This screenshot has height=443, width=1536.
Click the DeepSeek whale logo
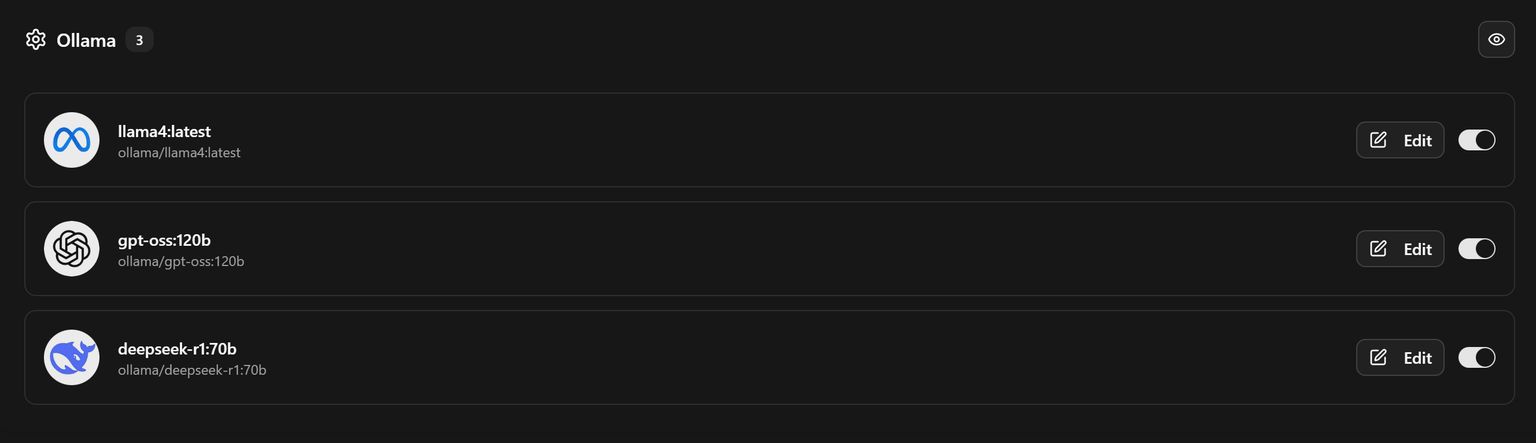[72, 357]
